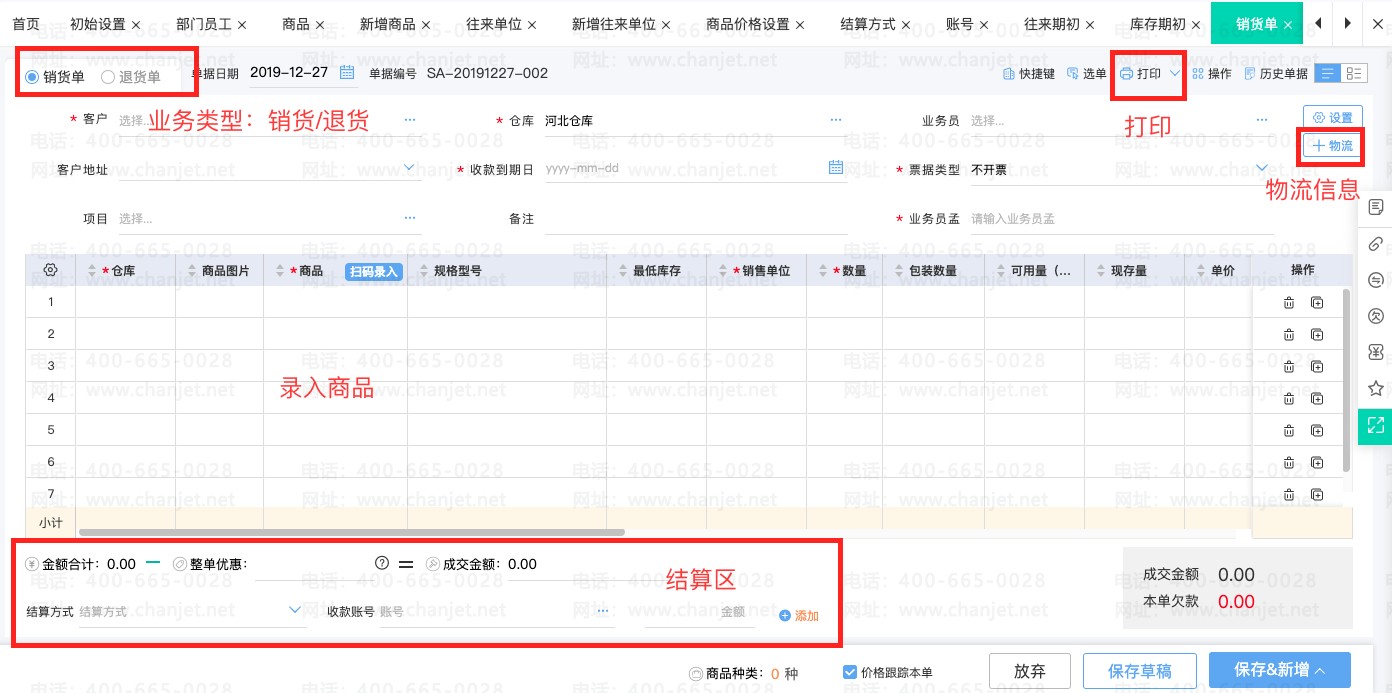Click the yen voucher icon in sidebar
This screenshot has width=1392, height=693.
[1376, 352]
